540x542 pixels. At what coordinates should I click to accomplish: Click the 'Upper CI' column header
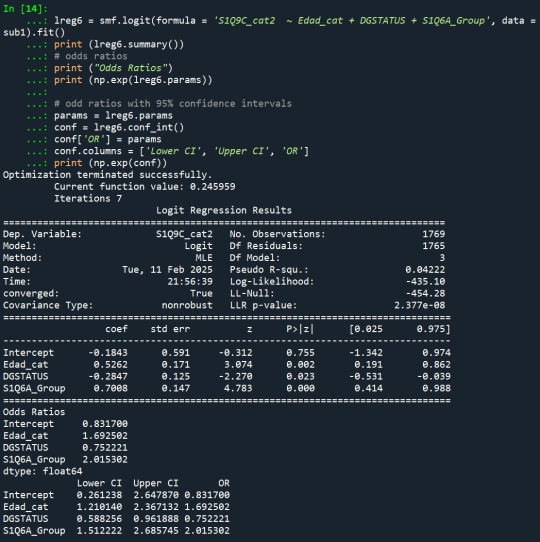click(156, 483)
